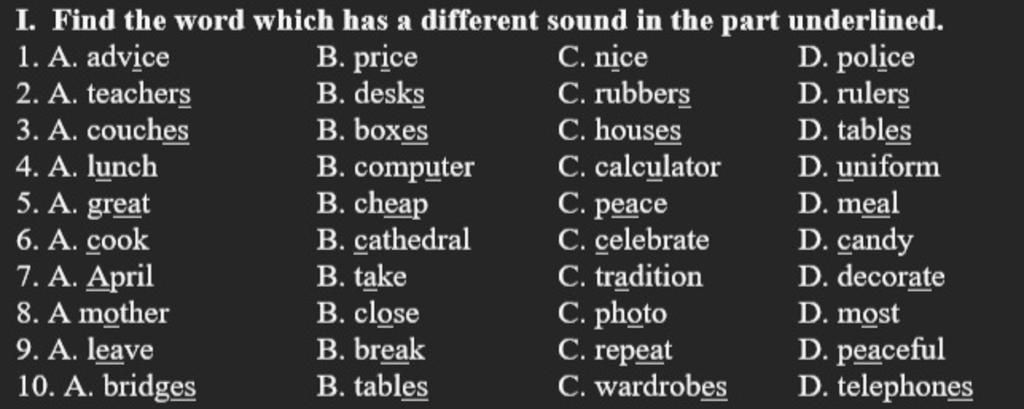Screen dimensions: 1024x409
Task: Choose A. lunch in question 4
Action: point(103,168)
